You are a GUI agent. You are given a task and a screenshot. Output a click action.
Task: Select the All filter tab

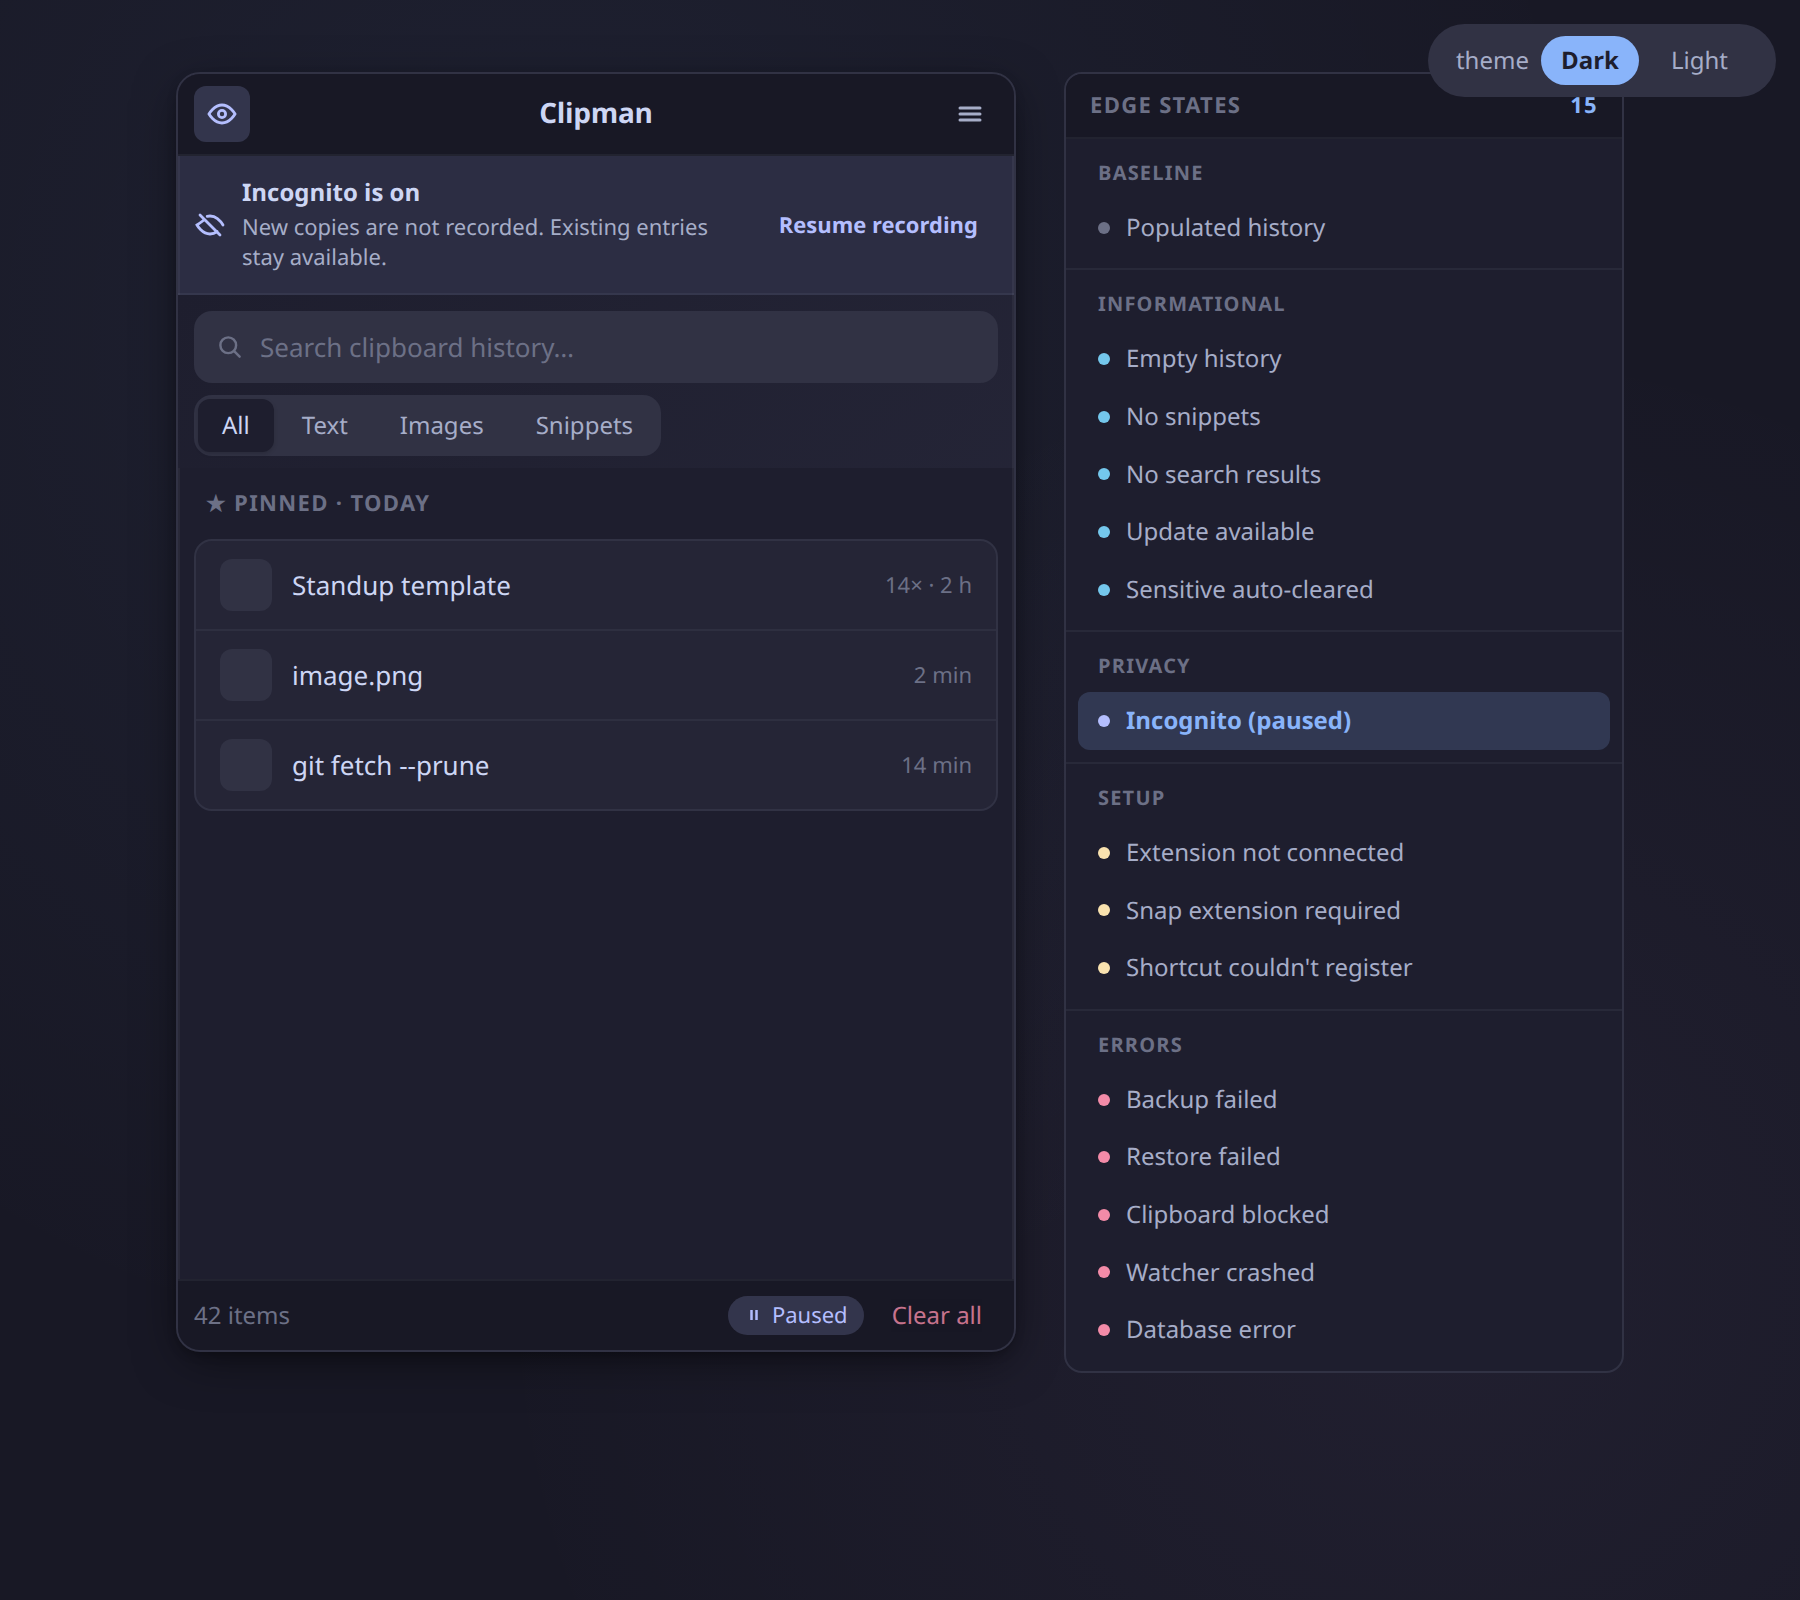tap(236, 426)
